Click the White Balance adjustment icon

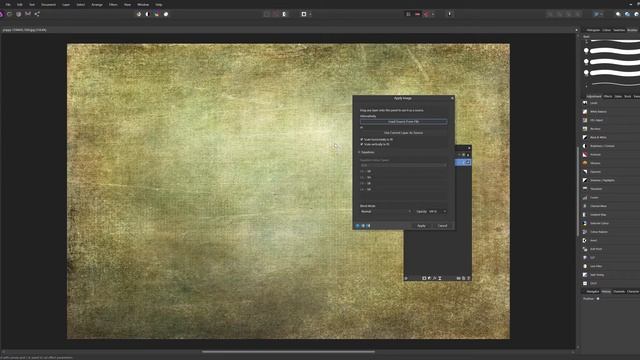pos(585,111)
